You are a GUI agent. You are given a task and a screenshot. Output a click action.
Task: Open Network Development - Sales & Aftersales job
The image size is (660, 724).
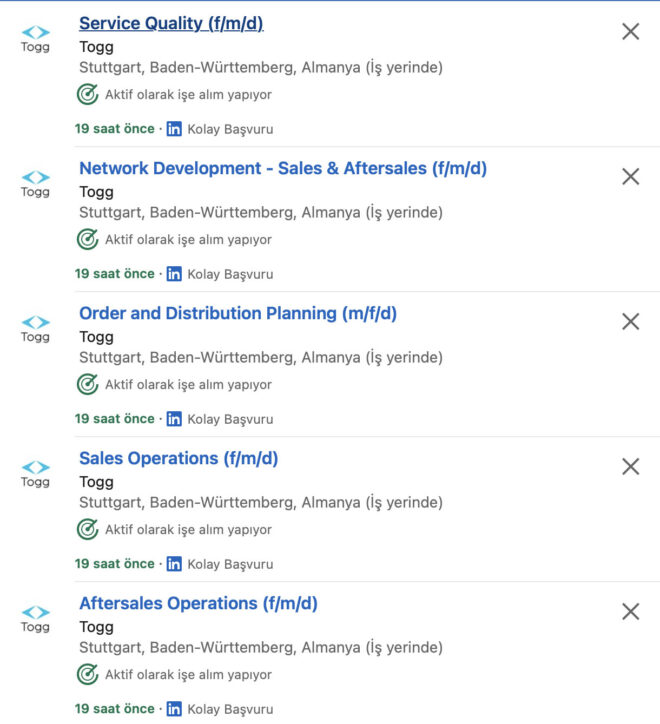click(283, 168)
